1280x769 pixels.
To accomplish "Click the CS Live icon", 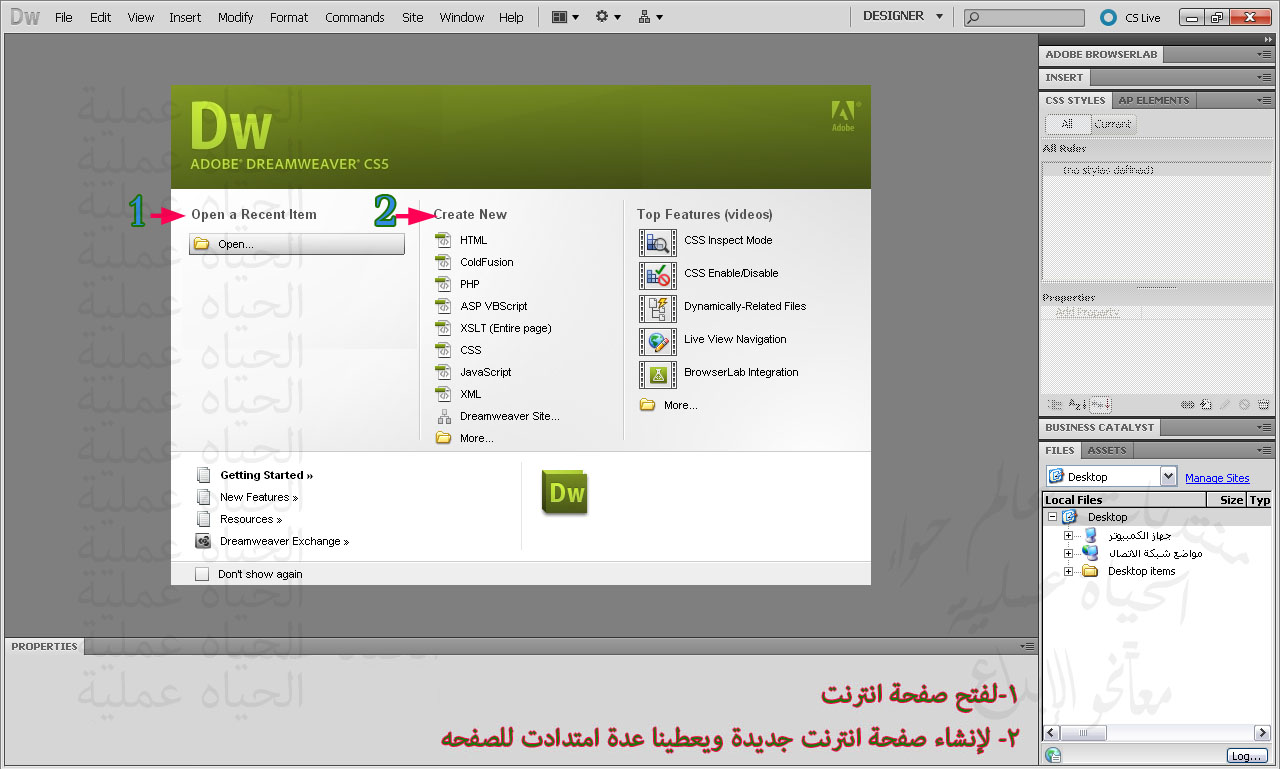I will [x=1108, y=17].
